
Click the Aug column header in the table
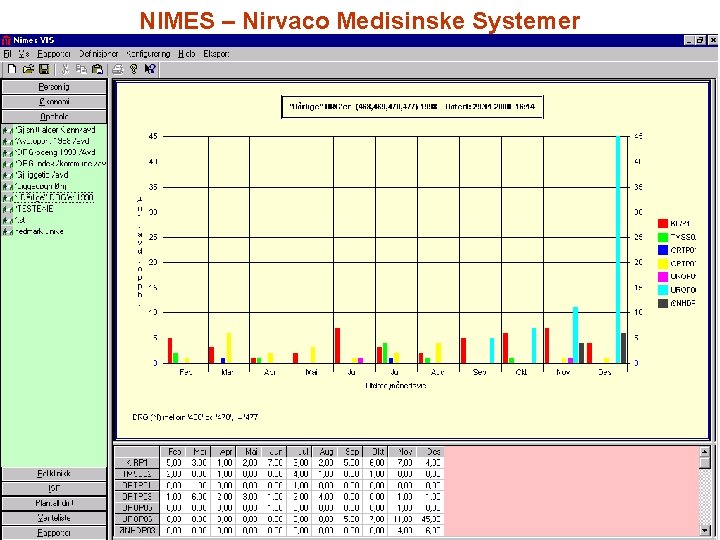[325, 452]
